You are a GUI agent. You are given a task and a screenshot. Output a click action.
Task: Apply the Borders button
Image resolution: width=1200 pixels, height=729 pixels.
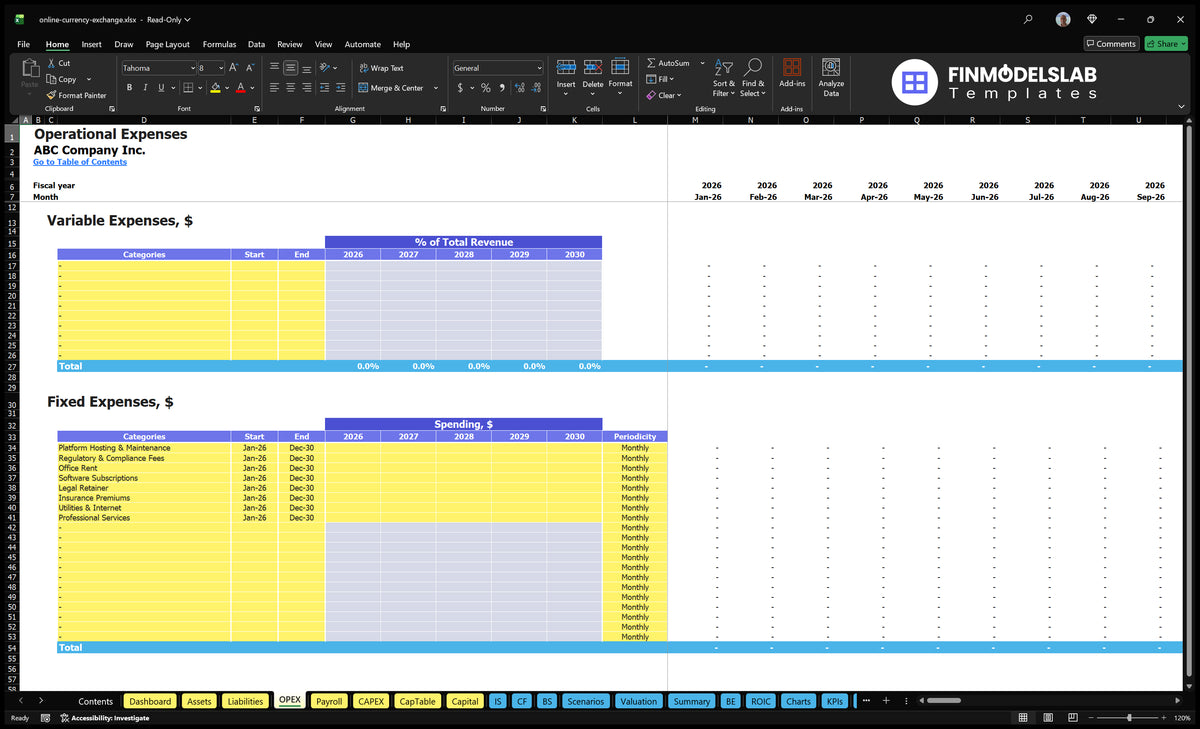tap(188, 88)
